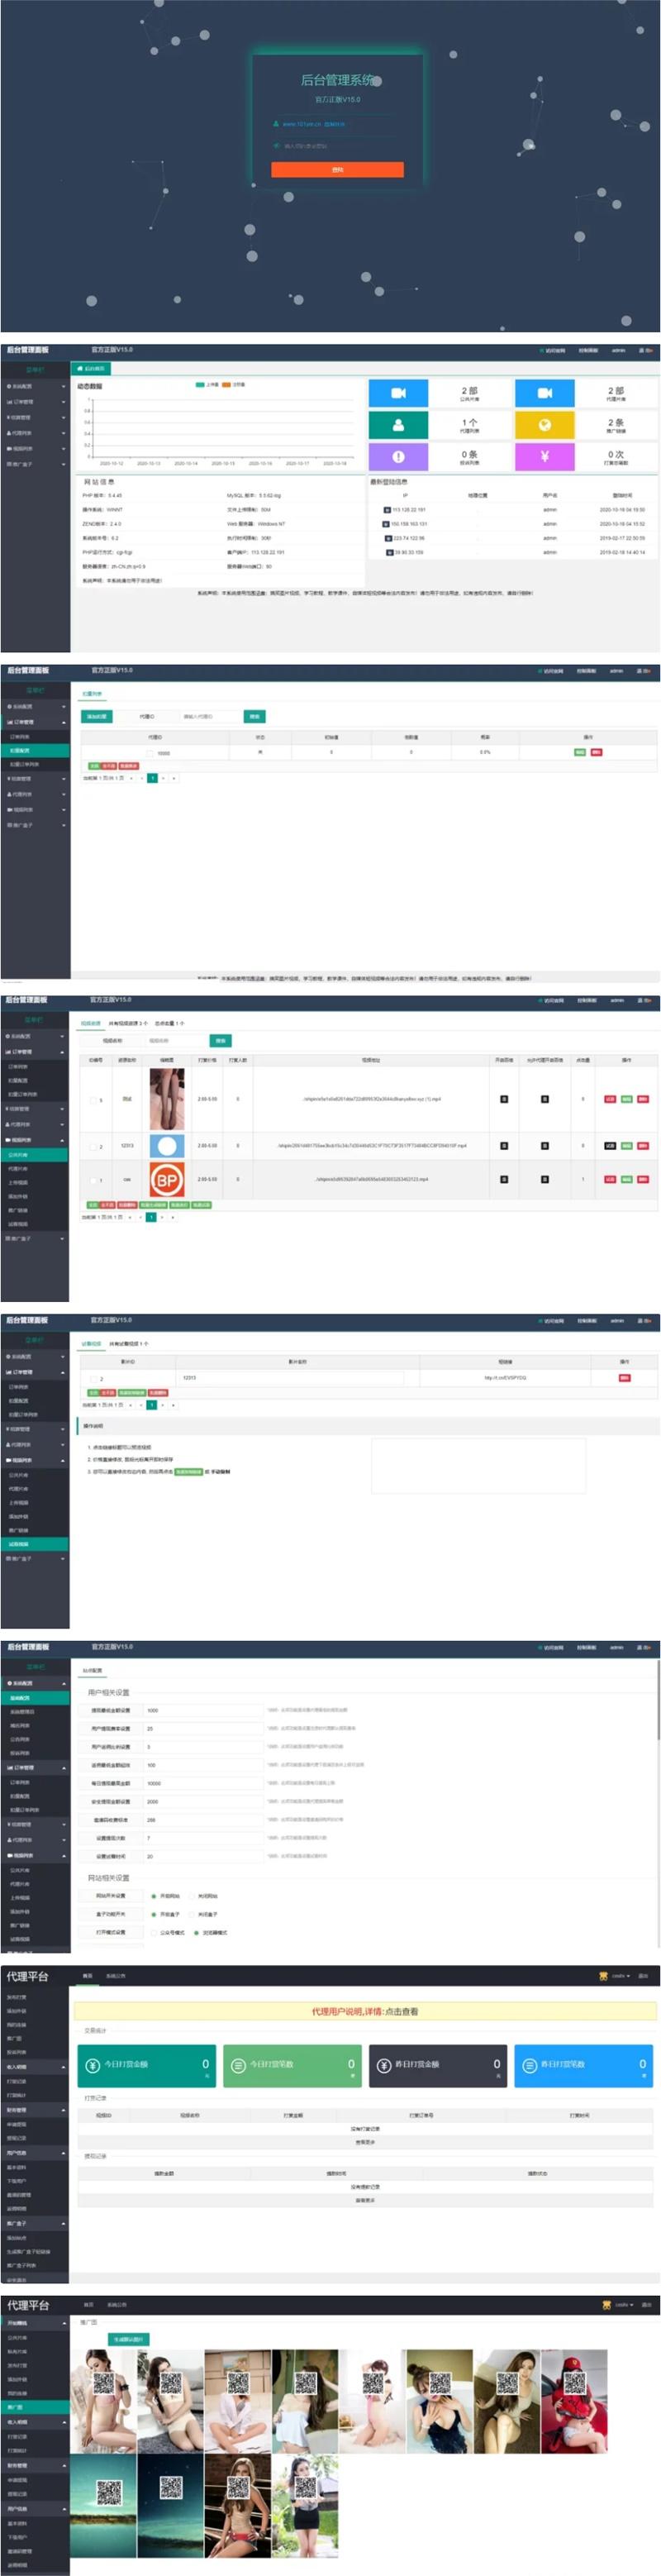Open user dropdown beside crown on agent home

tap(620, 1976)
